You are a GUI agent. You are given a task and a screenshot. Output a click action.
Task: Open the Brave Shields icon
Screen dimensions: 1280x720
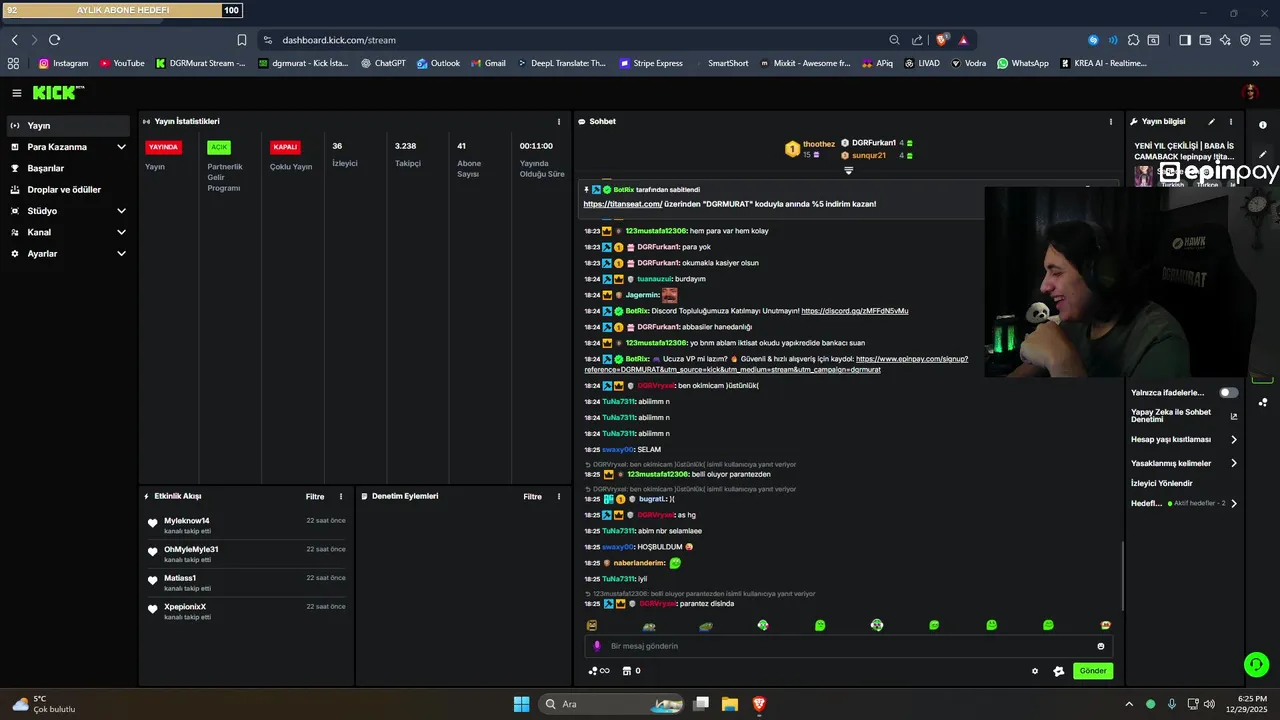[942, 40]
